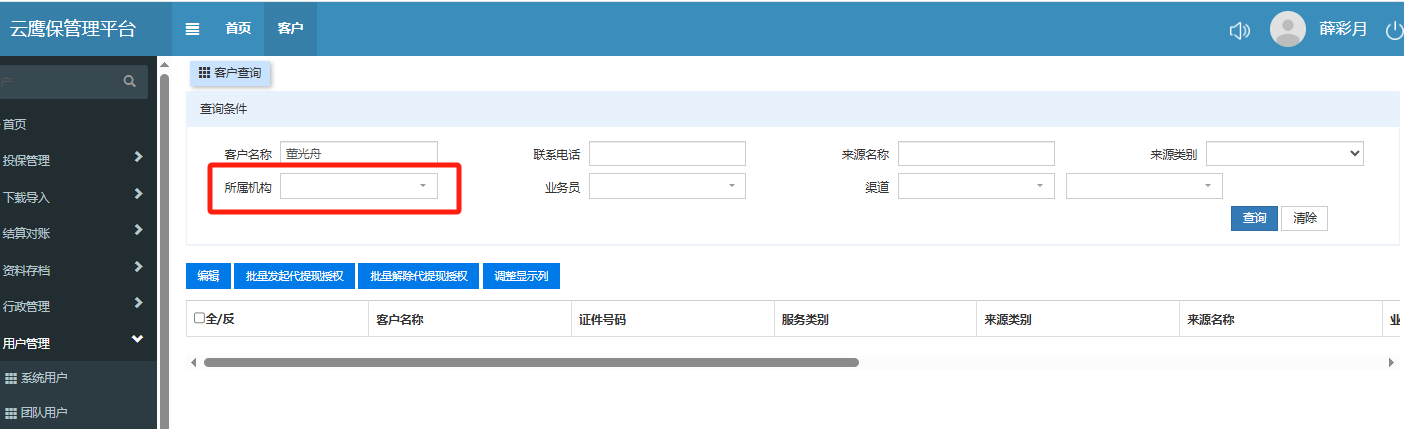Open the 业务员 dropdown
The image size is (1404, 429).
click(x=667, y=186)
